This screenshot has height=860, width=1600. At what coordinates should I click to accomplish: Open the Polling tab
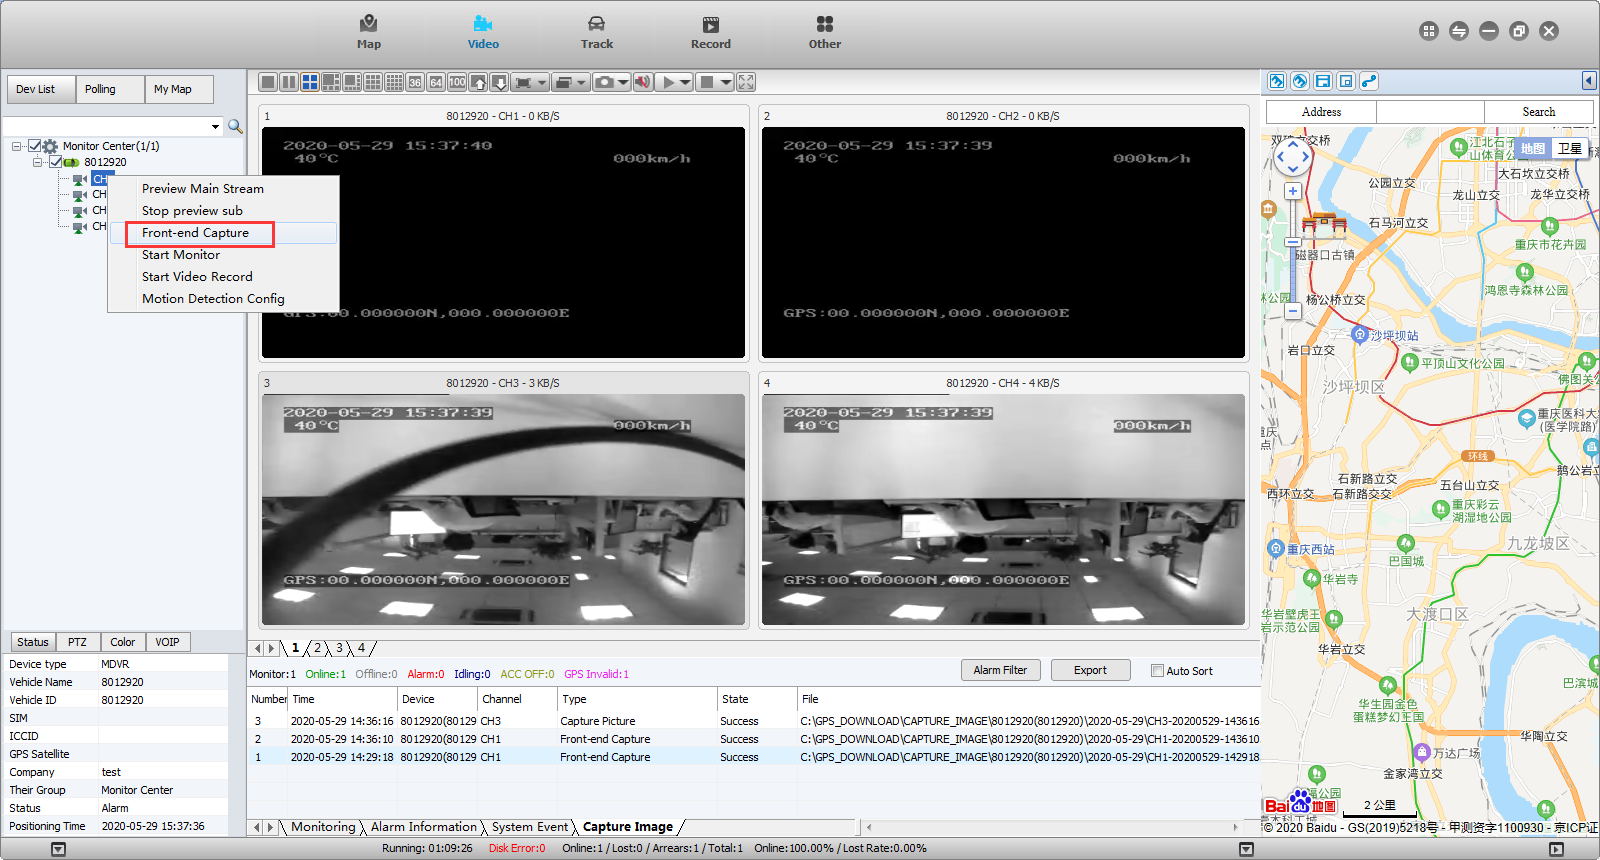(110, 89)
